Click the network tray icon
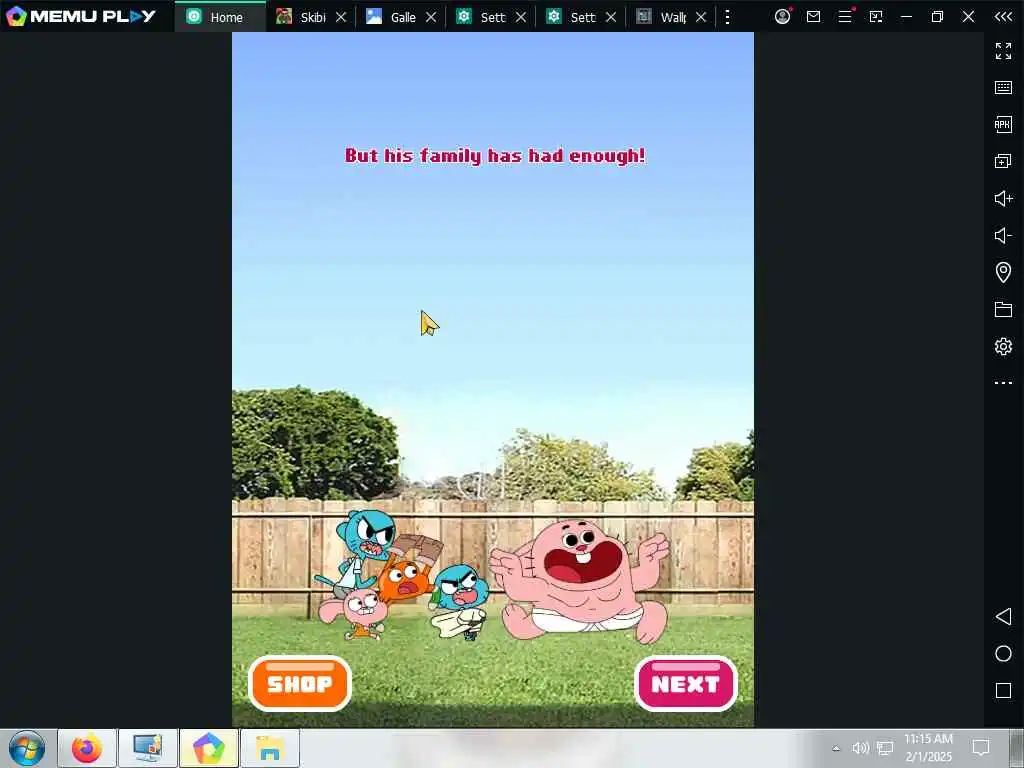1024x768 pixels. point(885,748)
